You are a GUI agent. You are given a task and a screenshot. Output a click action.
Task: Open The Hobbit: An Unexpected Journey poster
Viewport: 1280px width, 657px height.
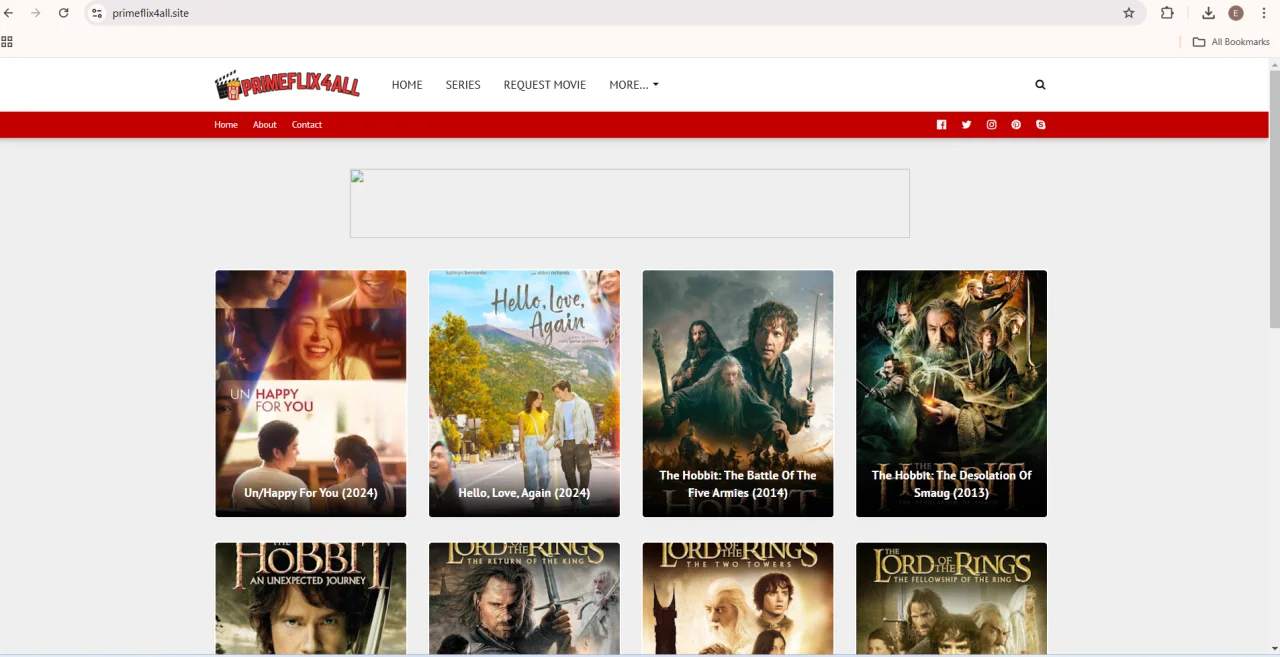[311, 598]
